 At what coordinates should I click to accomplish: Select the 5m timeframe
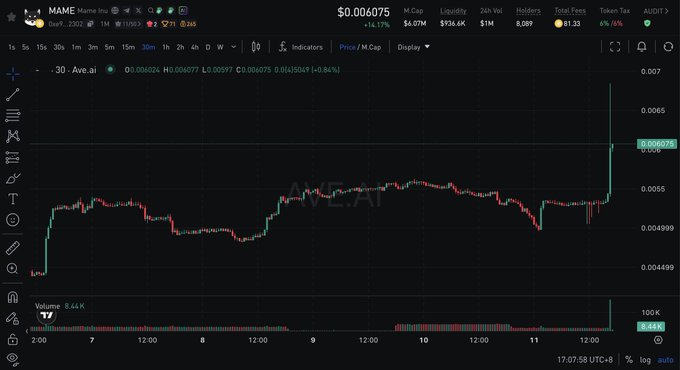(109, 47)
